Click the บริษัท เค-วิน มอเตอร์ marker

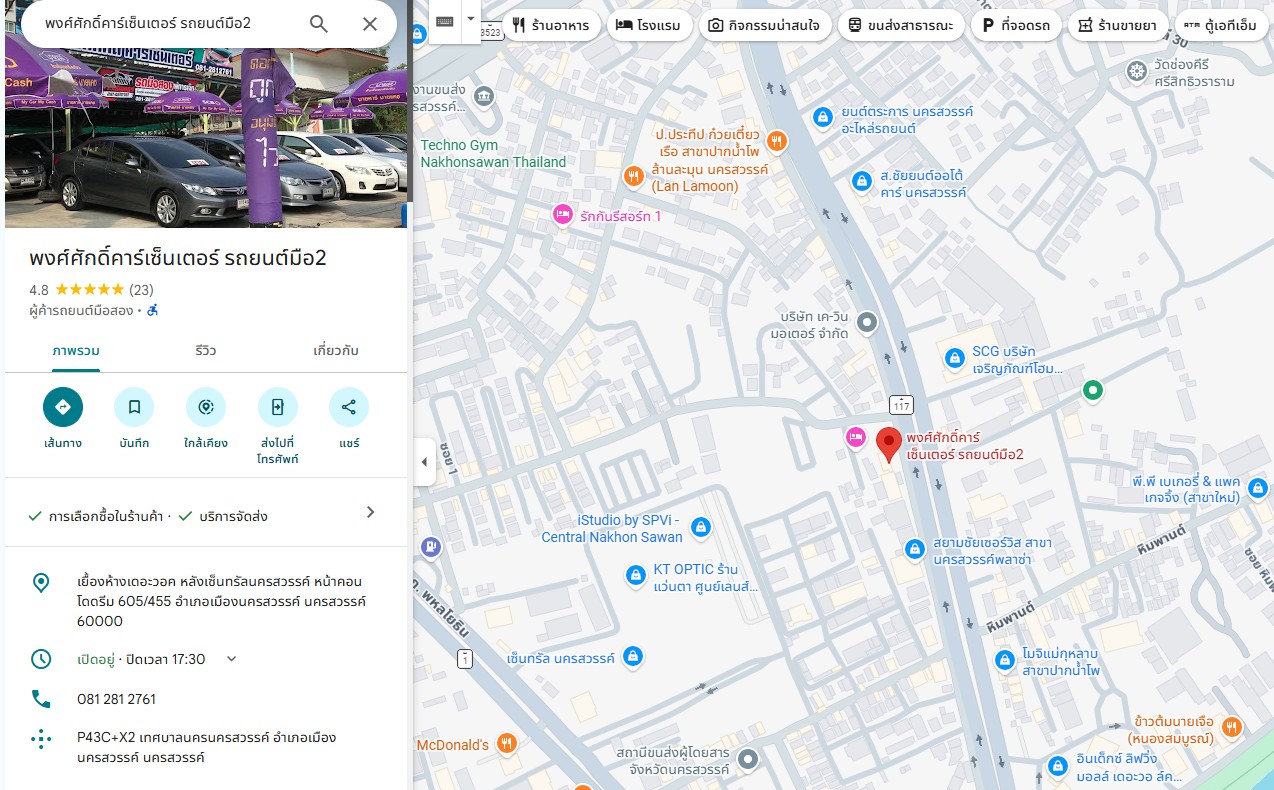pos(867,322)
